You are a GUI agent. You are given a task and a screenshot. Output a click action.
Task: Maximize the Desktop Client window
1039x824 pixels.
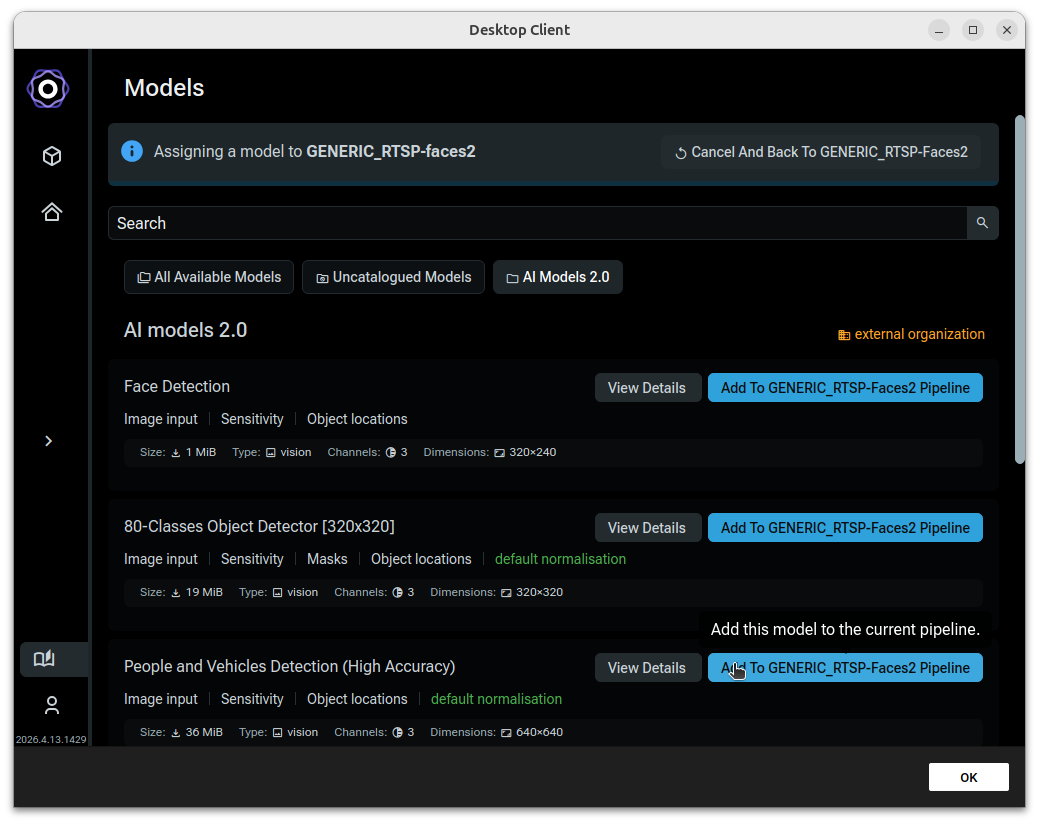[973, 30]
